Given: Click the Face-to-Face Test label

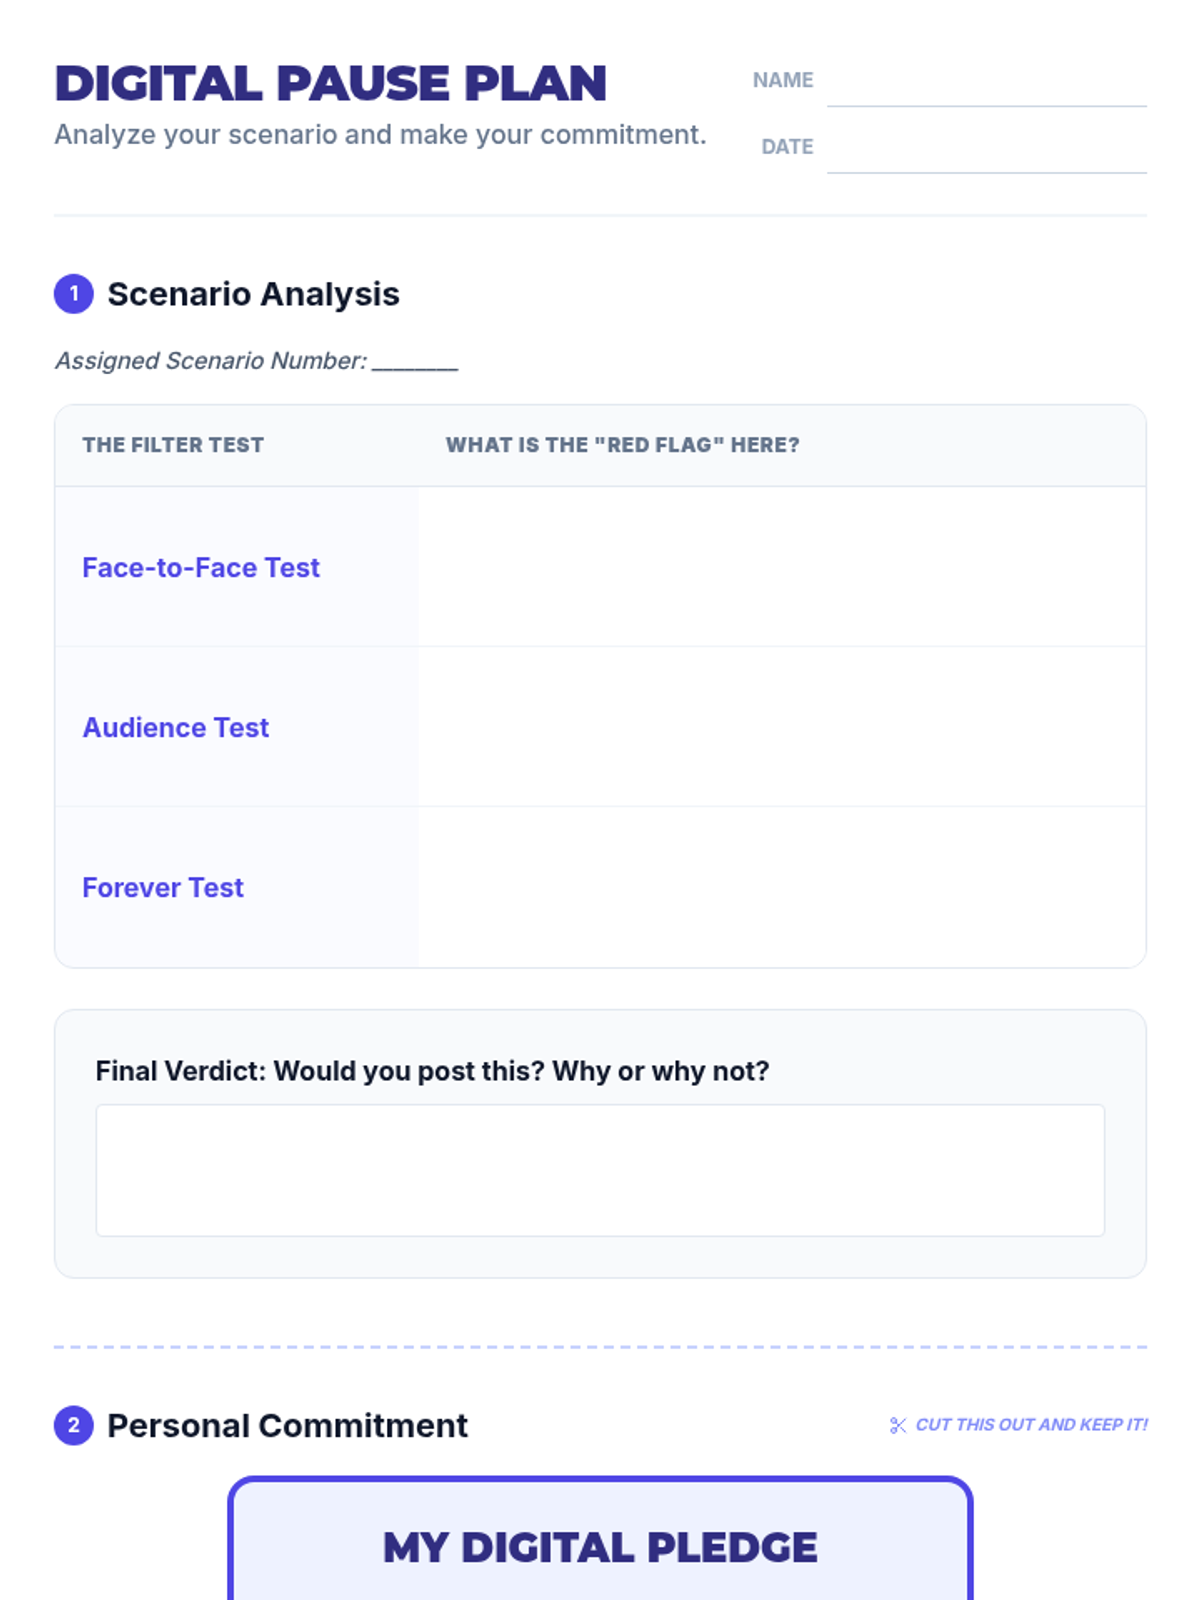Looking at the screenshot, I should 200,568.
